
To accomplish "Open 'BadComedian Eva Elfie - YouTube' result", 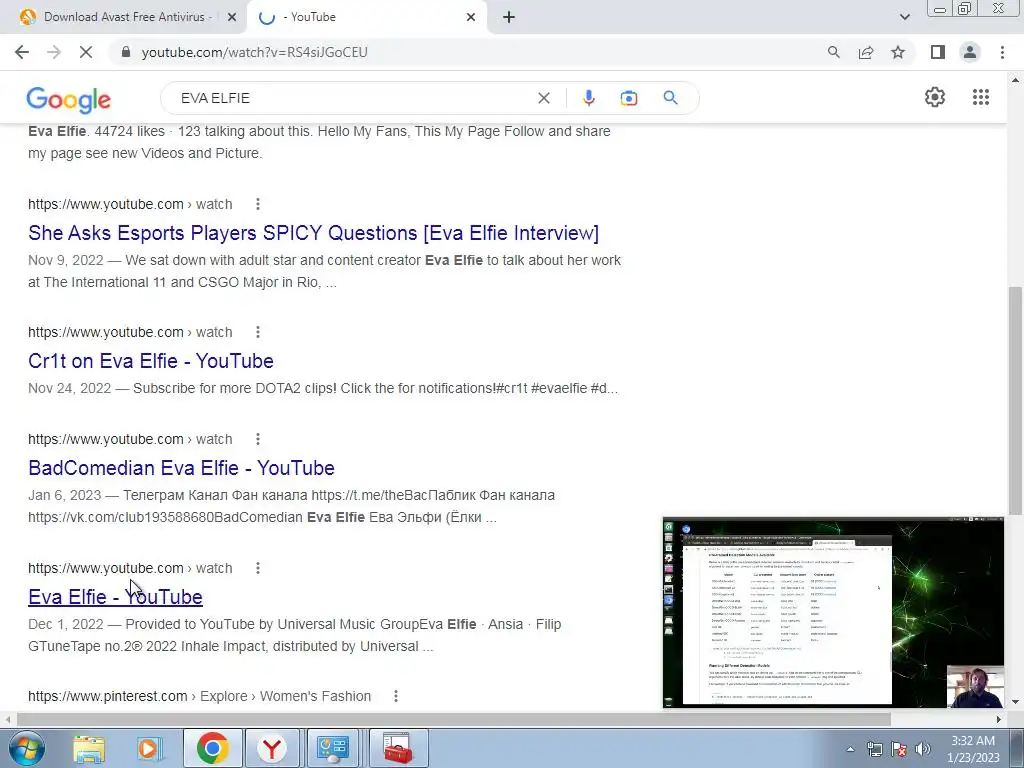I will point(182,468).
